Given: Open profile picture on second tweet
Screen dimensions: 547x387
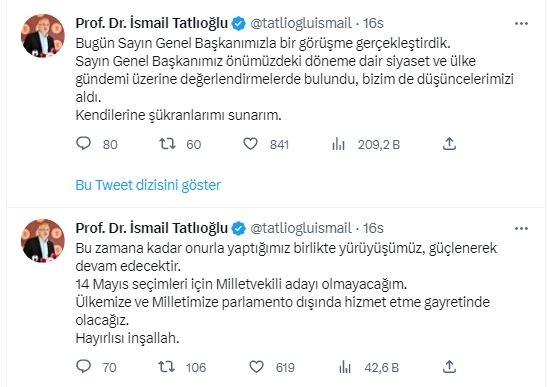Looking at the screenshot, I should click(x=43, y=240).
